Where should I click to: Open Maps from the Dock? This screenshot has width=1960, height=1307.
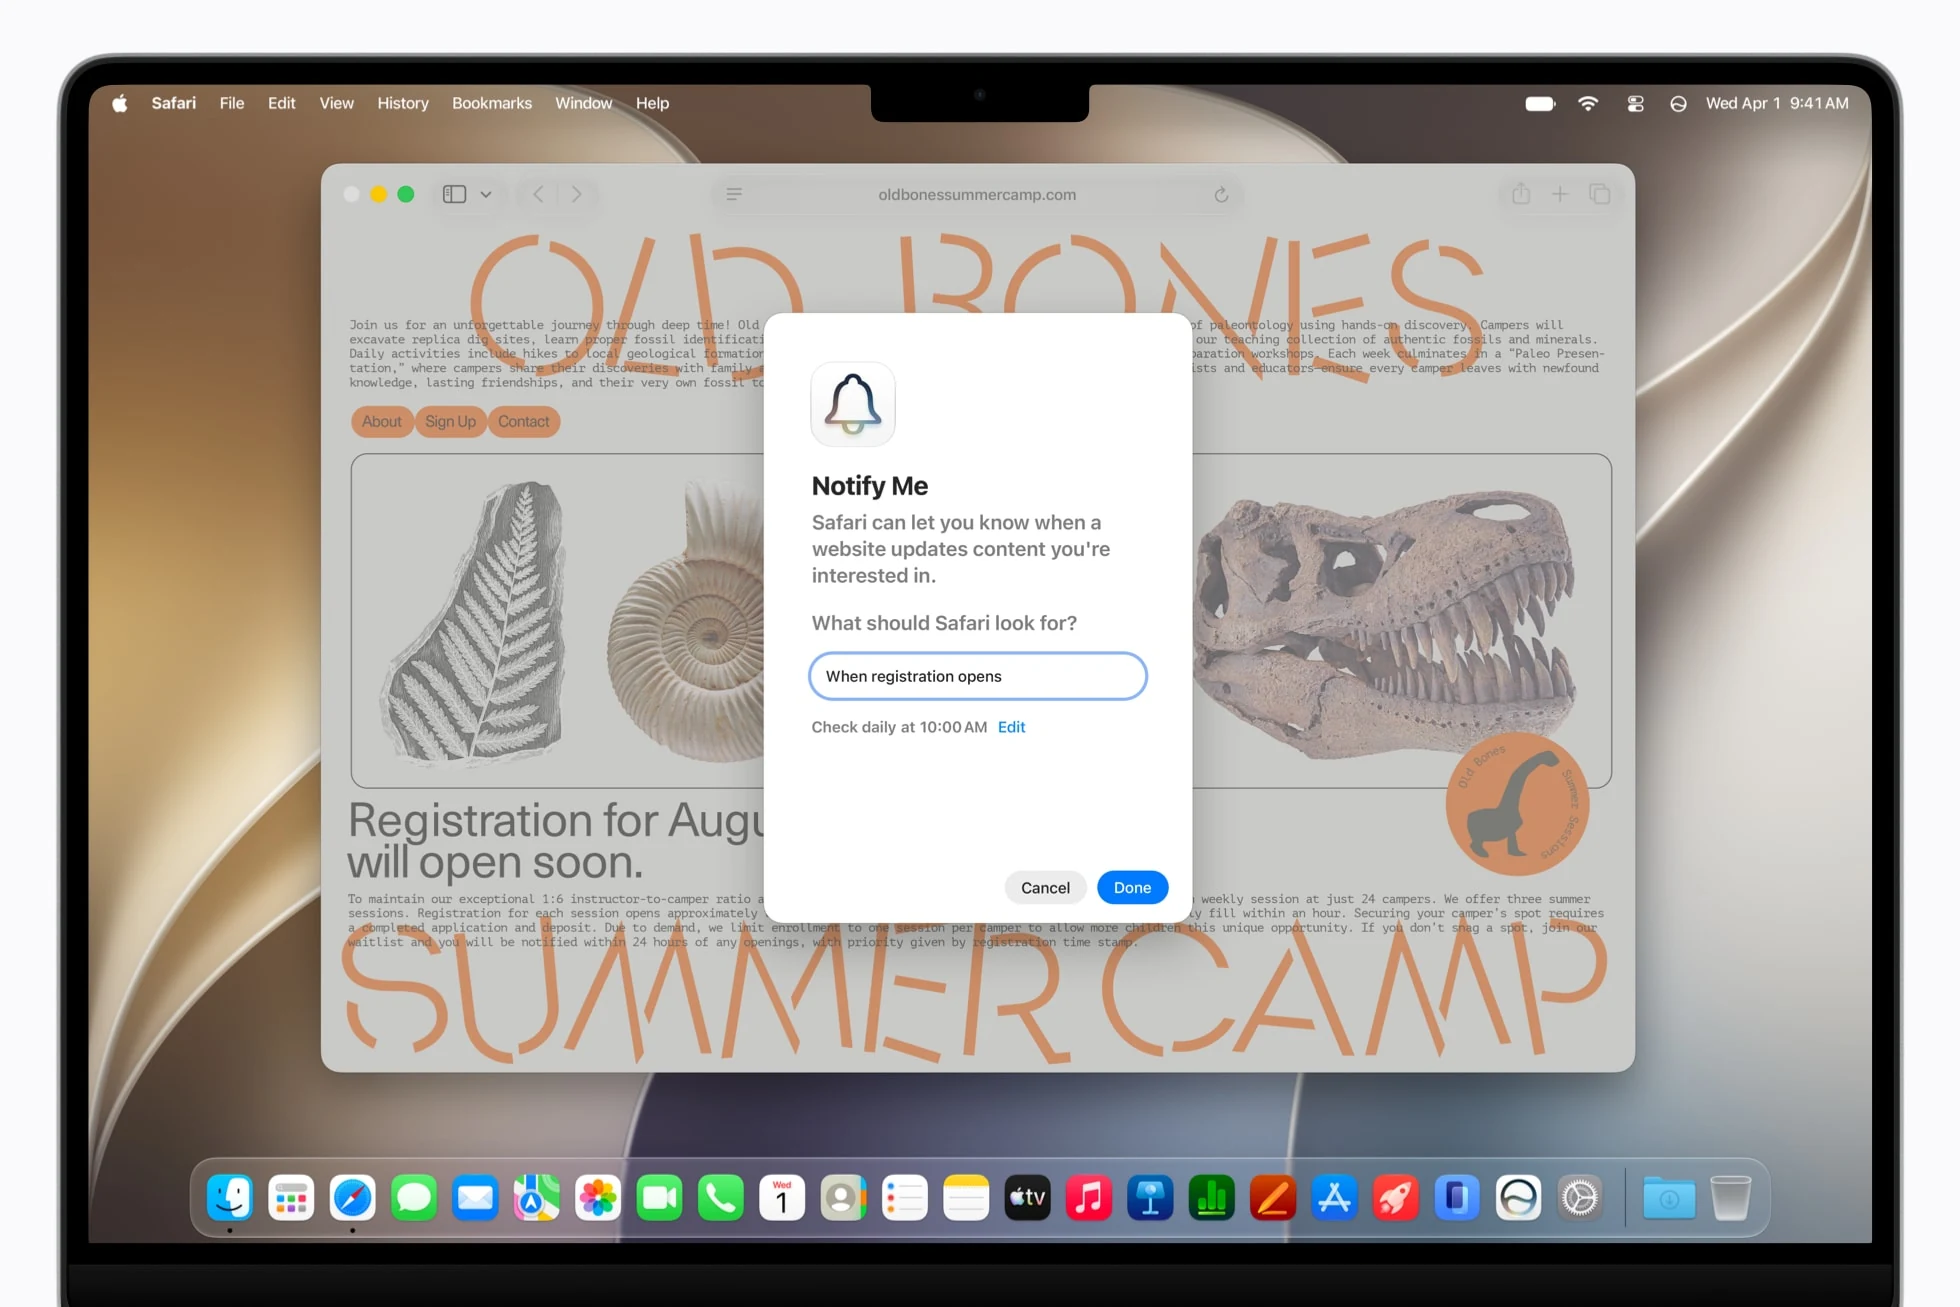point(537,1197)
